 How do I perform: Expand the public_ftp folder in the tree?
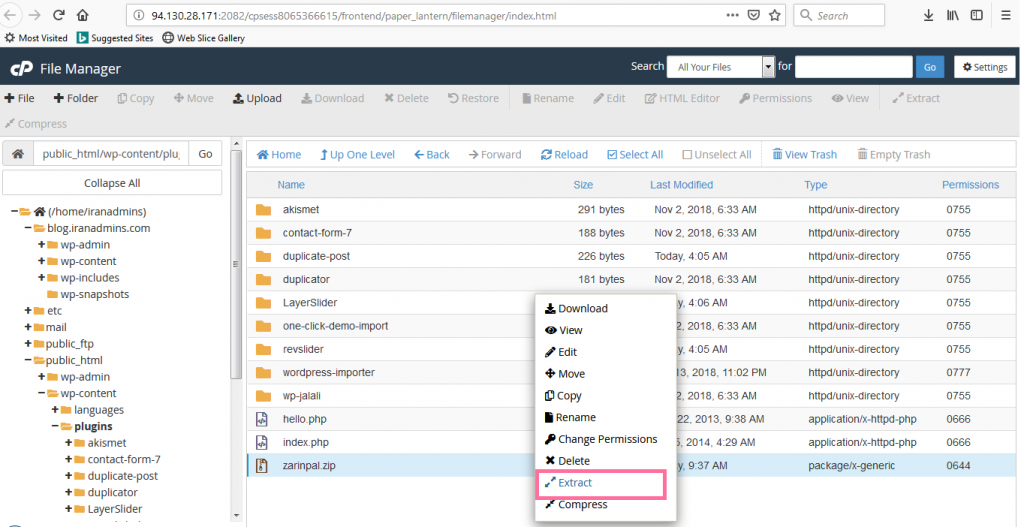(28, 343)
